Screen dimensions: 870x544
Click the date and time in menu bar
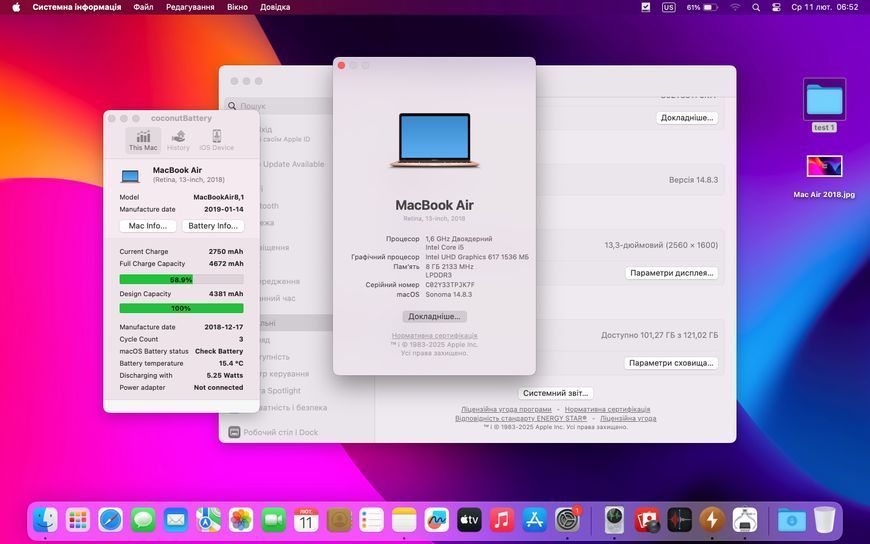pos(825,7)
